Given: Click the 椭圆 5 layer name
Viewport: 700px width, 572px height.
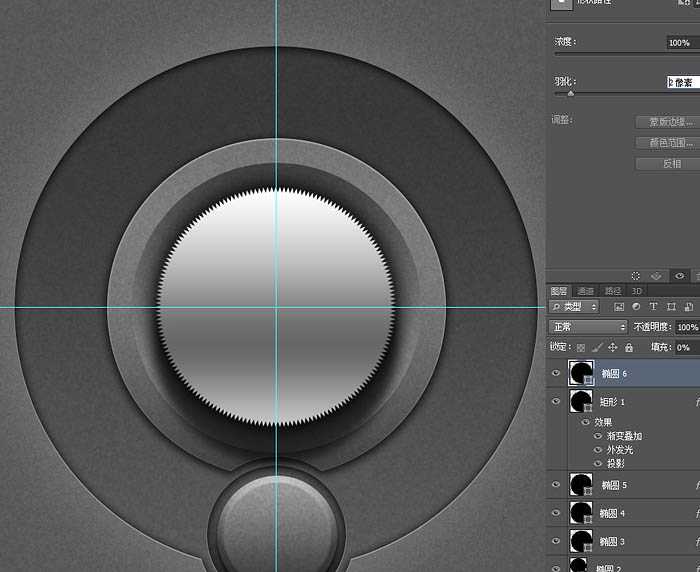Looking at the screenshot, I should (614, 485).
